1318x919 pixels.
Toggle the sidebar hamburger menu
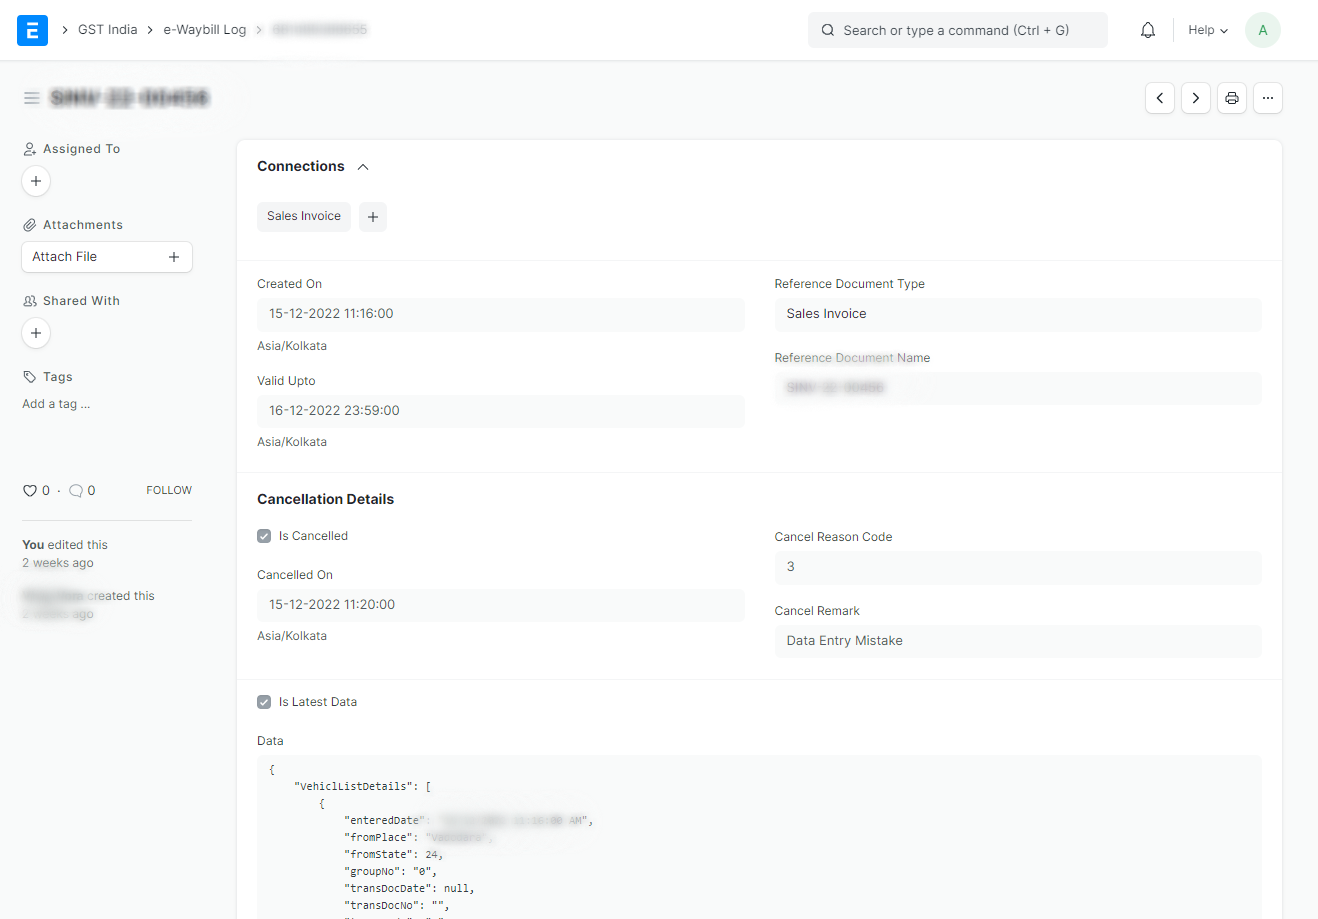(x=32, y=98)
